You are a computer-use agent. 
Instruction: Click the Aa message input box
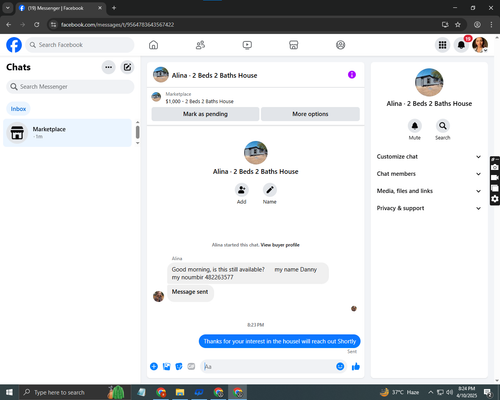[268, 367]
